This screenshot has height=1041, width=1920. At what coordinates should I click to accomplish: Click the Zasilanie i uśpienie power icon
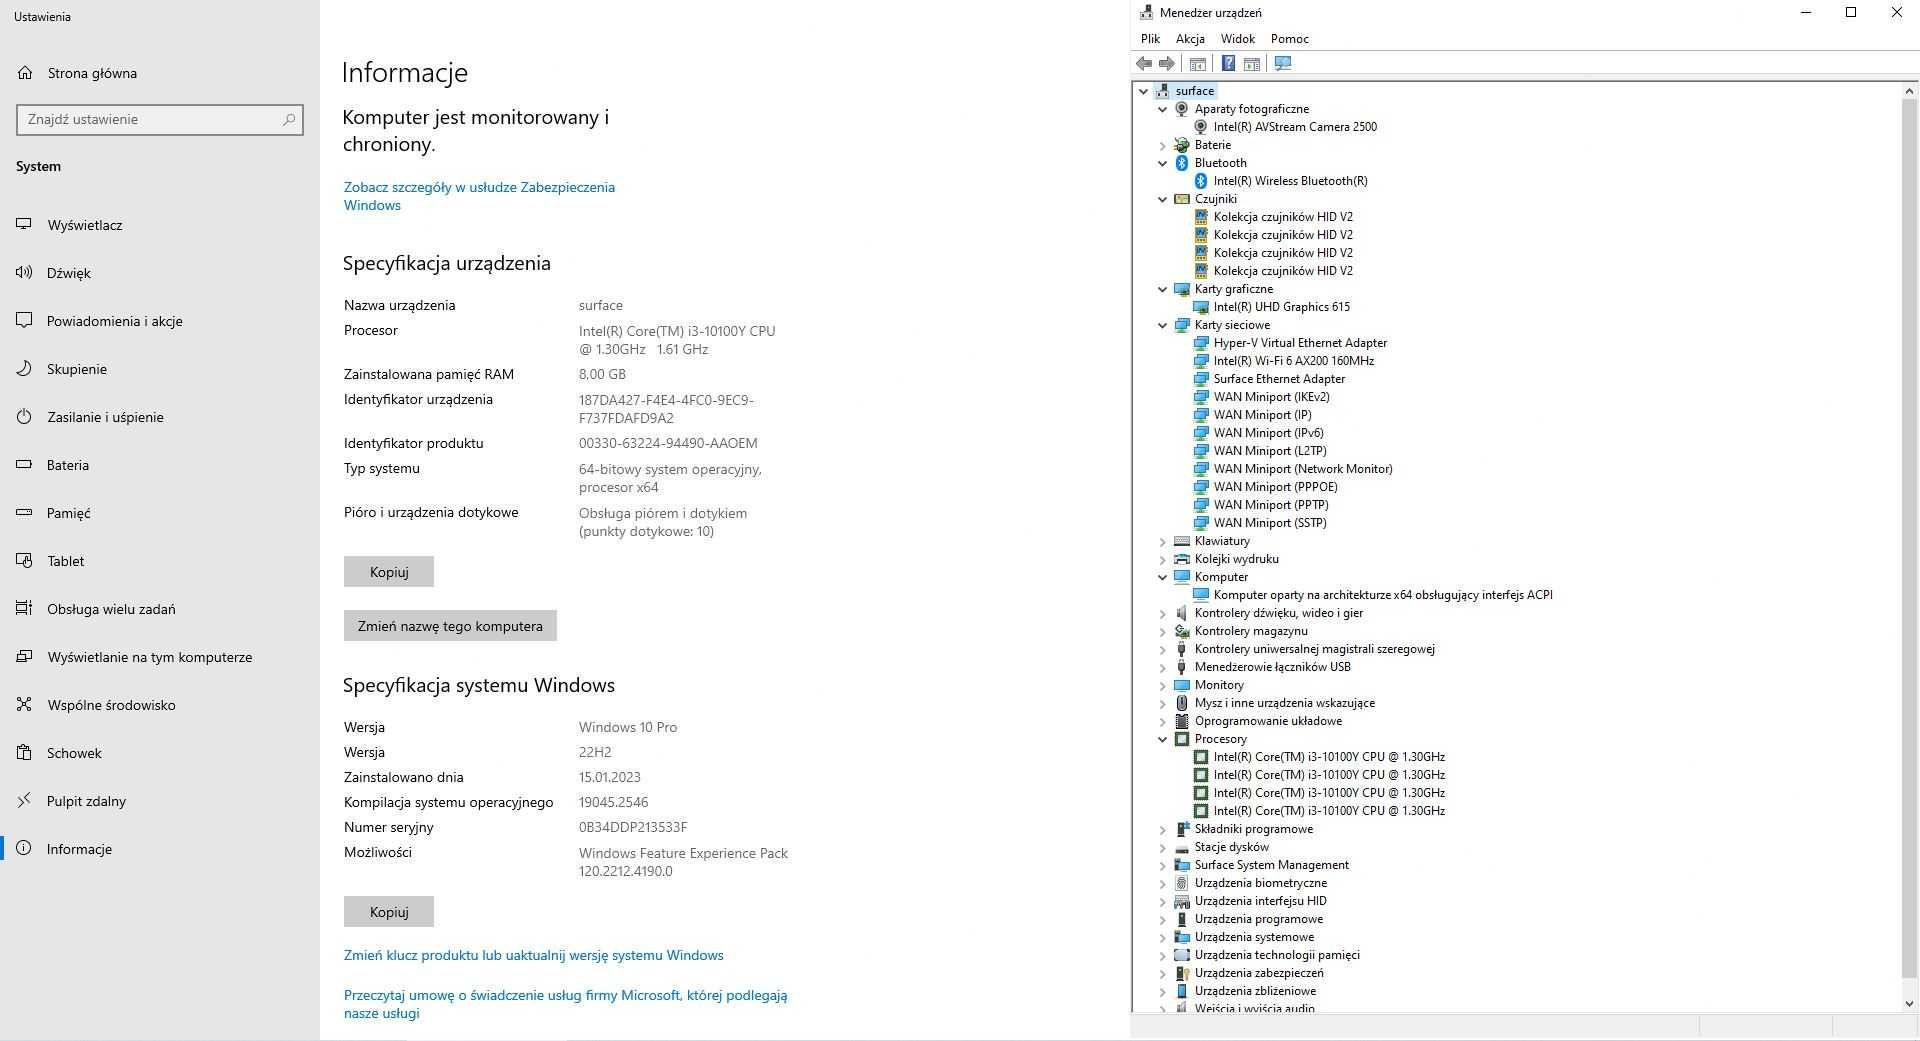point(24,417)
